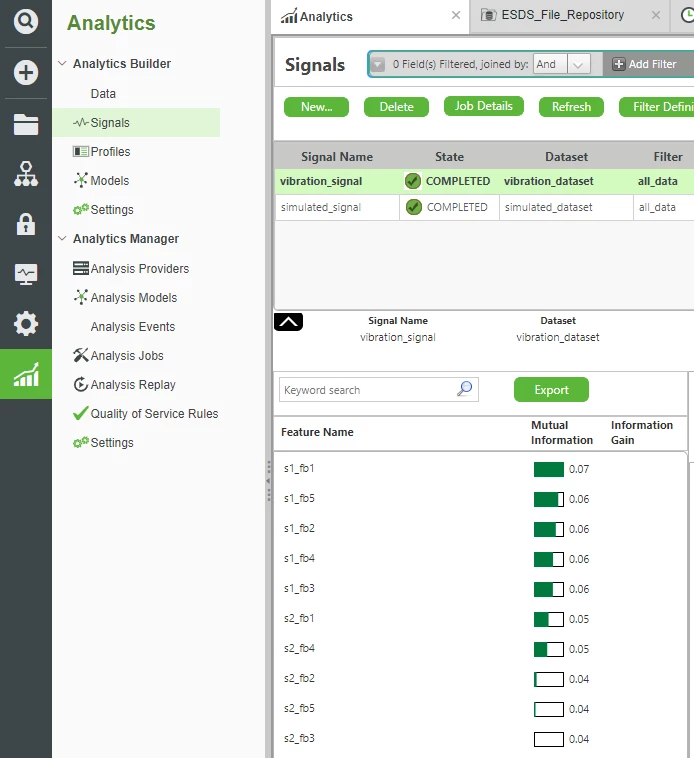
Task: Click the gears icon beside Analytics Manager Settings
Action: [x=81, y=442]
